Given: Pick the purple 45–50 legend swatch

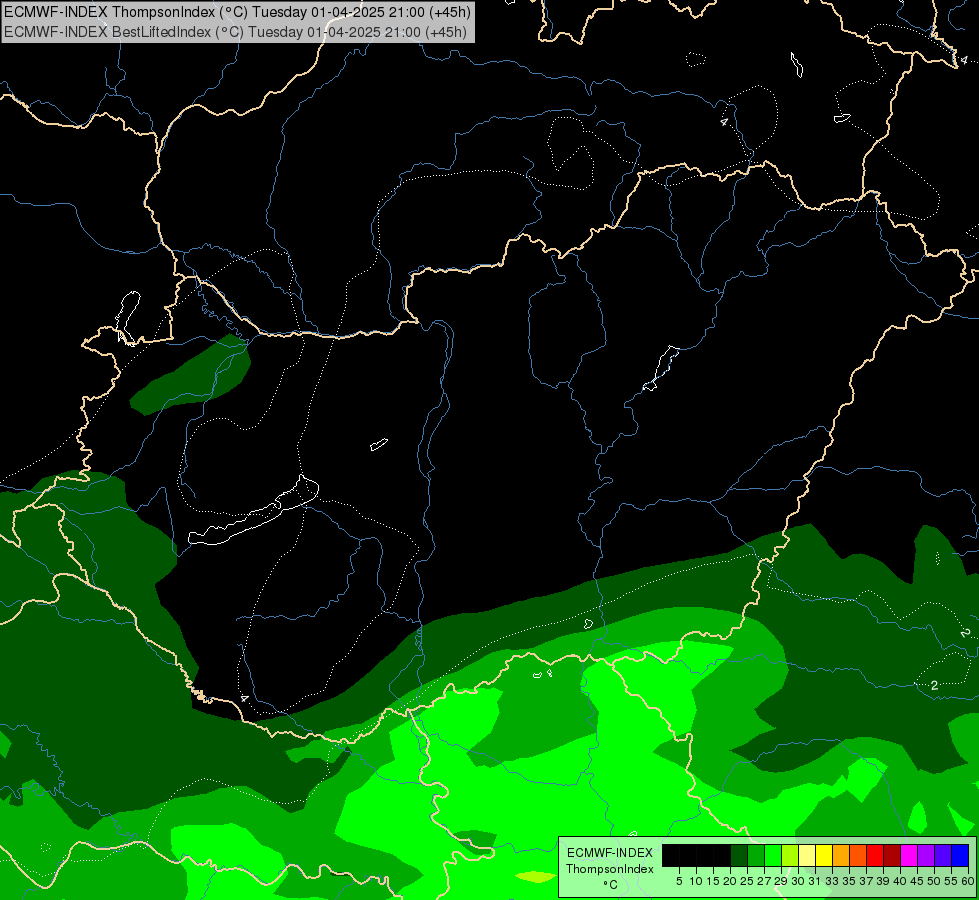Looking at the screenshot, I should click(x=926, y=855).
